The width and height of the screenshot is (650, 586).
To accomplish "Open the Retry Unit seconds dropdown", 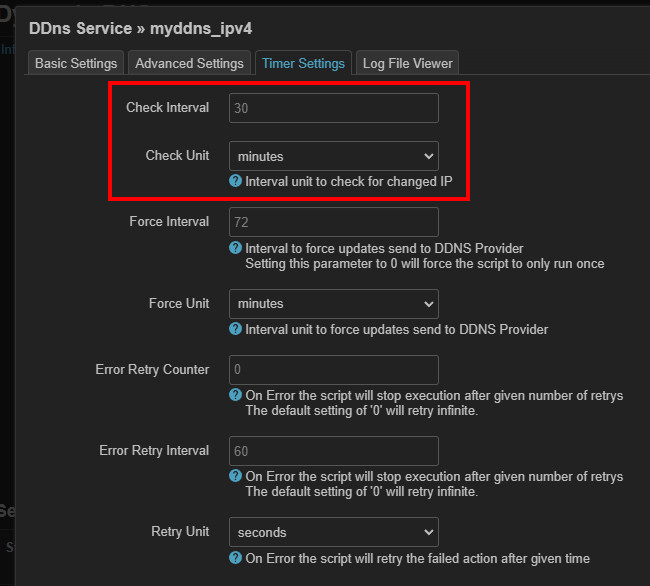I will (333, 532).
